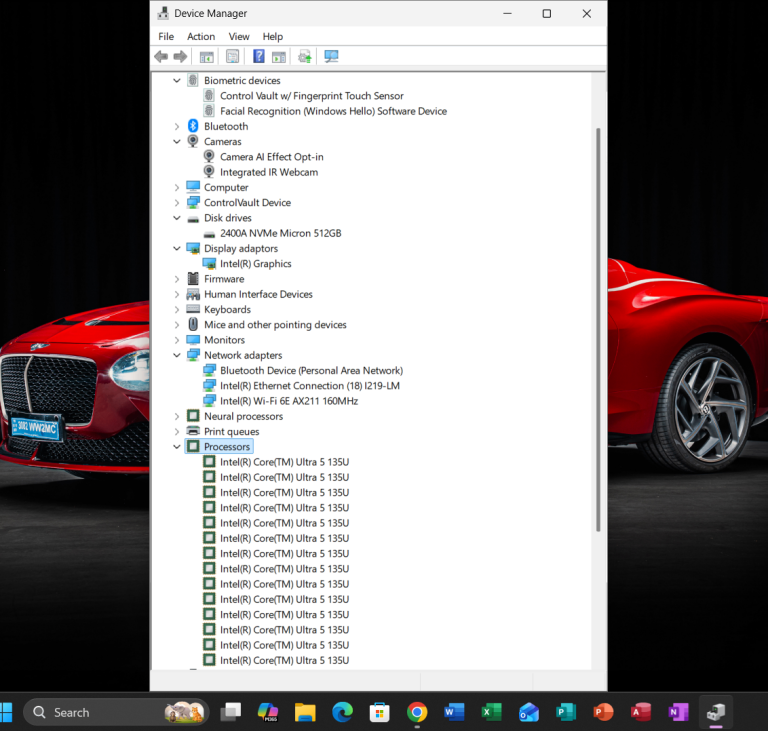The image size is (768, 731).
Task: Open Google Chrome from the taskbar
Action: click(417, 712)
